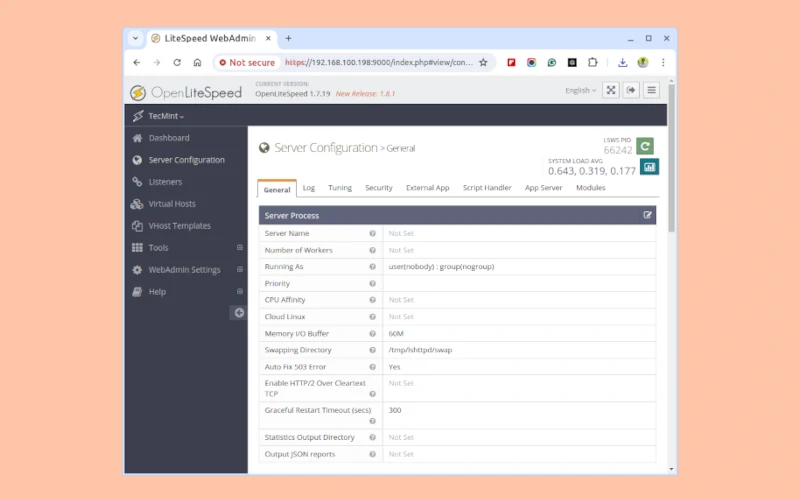Viewport: 800px width, 500px height.
Task: Show help for Statistics Output Directory
Action: (x=372, y=437)
